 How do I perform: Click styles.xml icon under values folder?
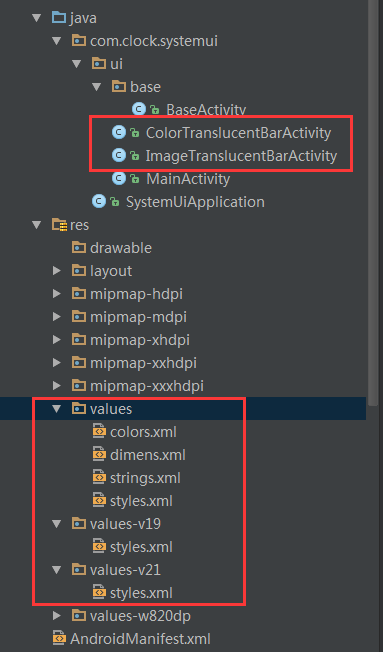point(99,501)
